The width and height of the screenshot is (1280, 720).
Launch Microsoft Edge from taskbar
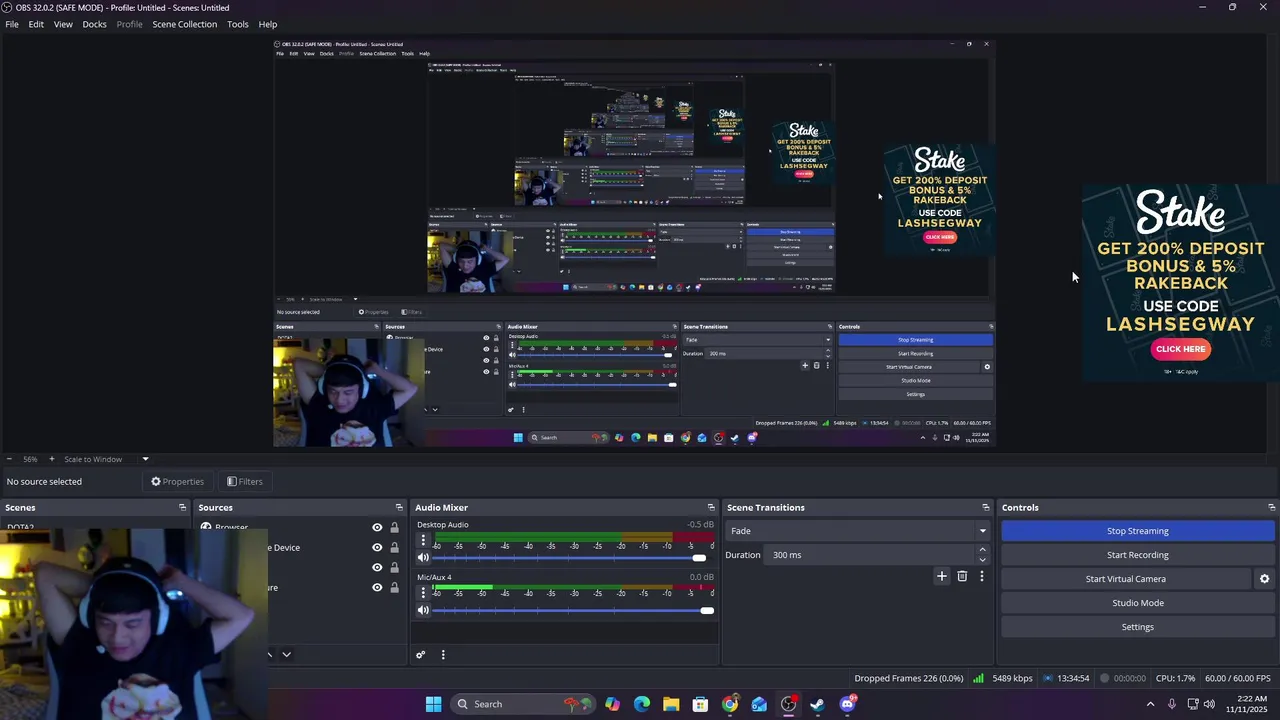click(642, 704)
